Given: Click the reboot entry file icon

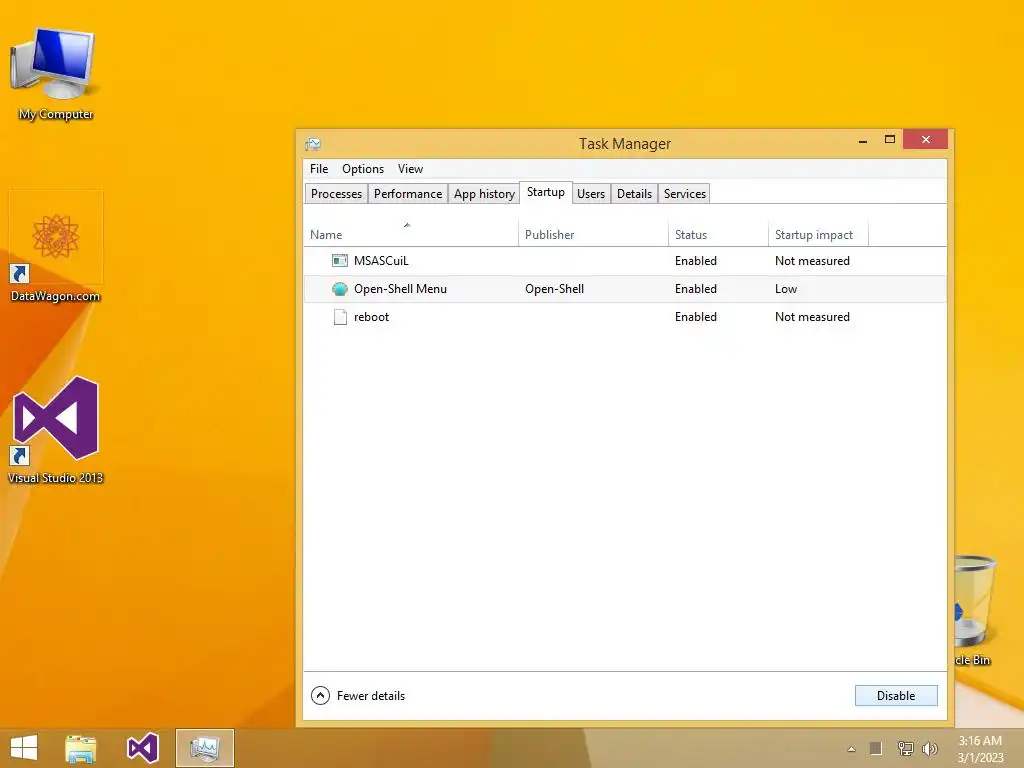Looking at the screenshot, I should (x=340, y=317).
